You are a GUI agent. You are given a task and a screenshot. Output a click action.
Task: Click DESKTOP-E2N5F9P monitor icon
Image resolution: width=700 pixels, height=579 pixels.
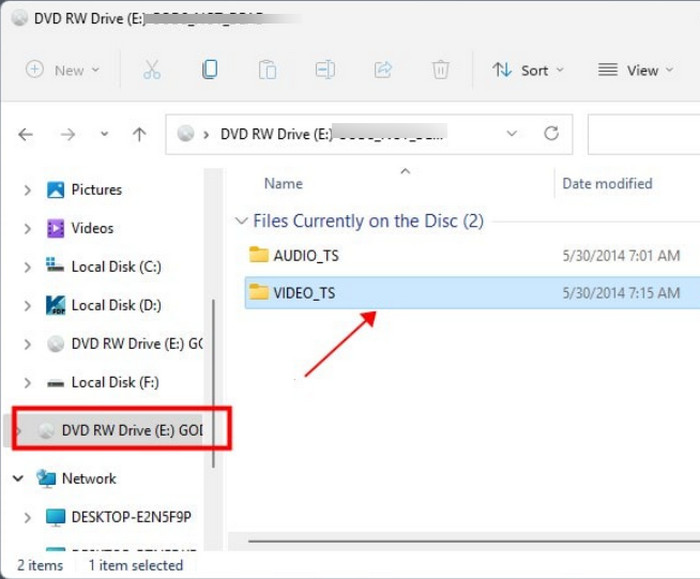pyautogui.click(x=55, y=517)
